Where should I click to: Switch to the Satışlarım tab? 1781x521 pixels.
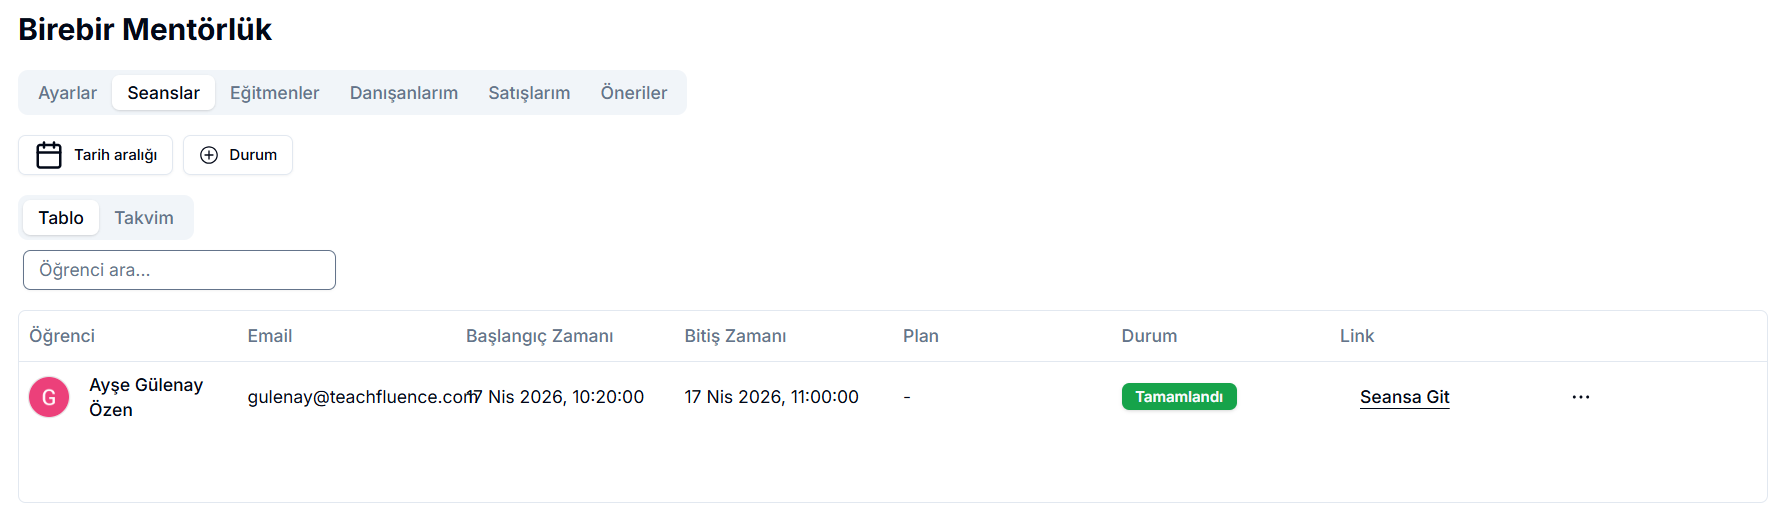pyautogui.click(x=529, y=93)
